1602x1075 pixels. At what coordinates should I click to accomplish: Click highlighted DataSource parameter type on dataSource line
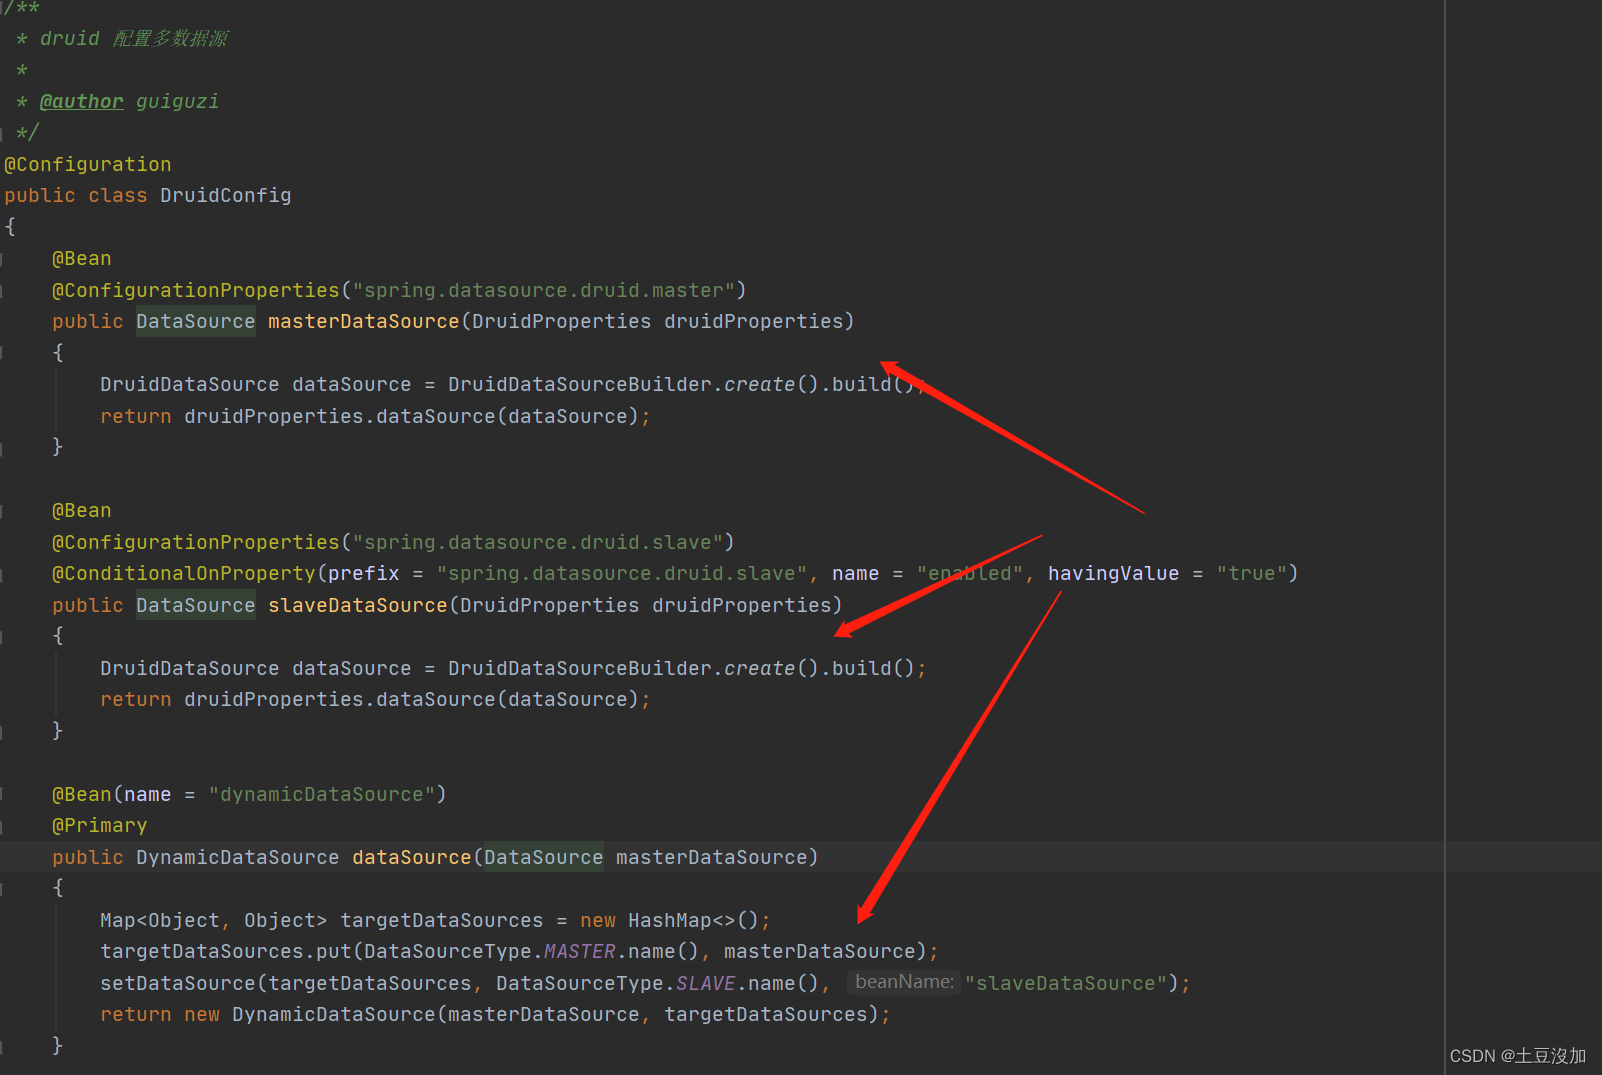(x=544, y=857)
